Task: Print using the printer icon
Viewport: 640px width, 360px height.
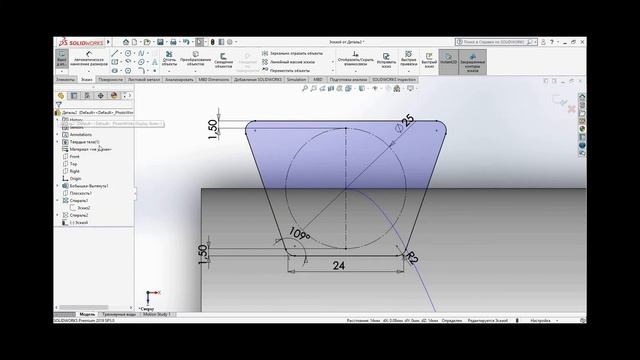Action: click(173, 42)
